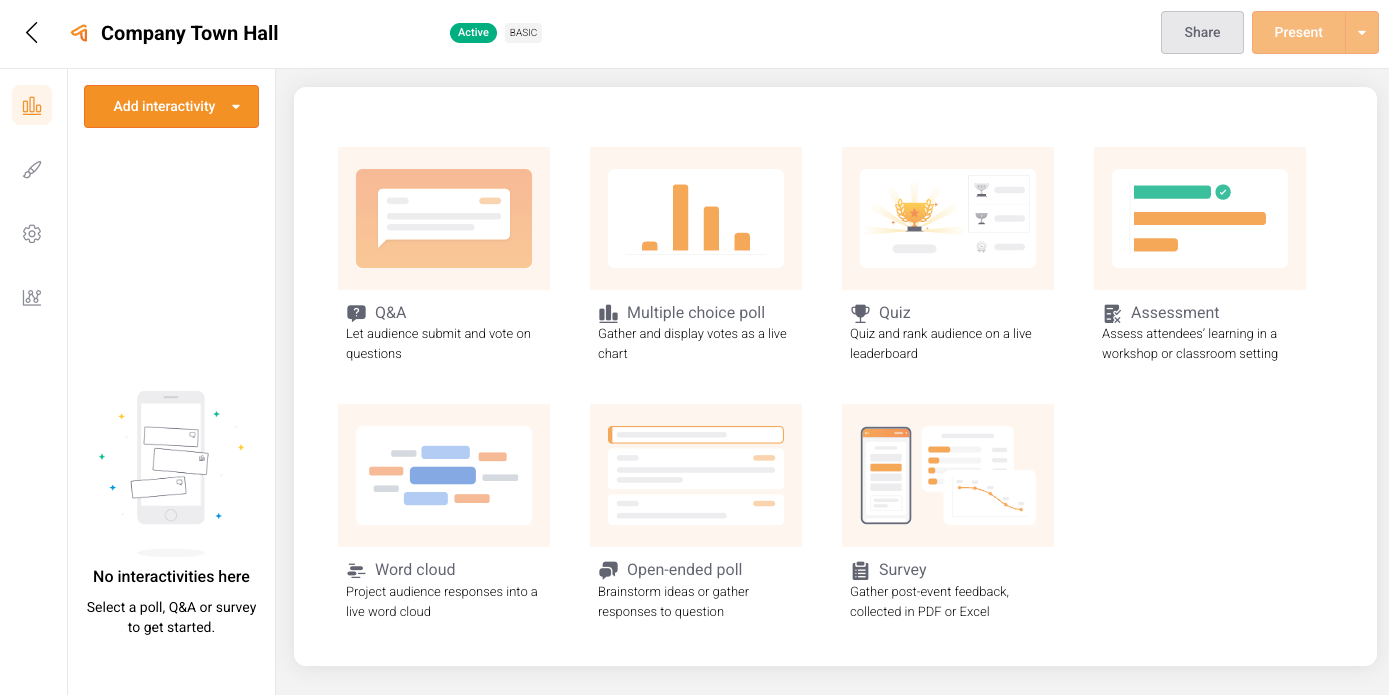
Task: Open the interactivities bar chart sidebar icon
Action: tap(32, 105)
